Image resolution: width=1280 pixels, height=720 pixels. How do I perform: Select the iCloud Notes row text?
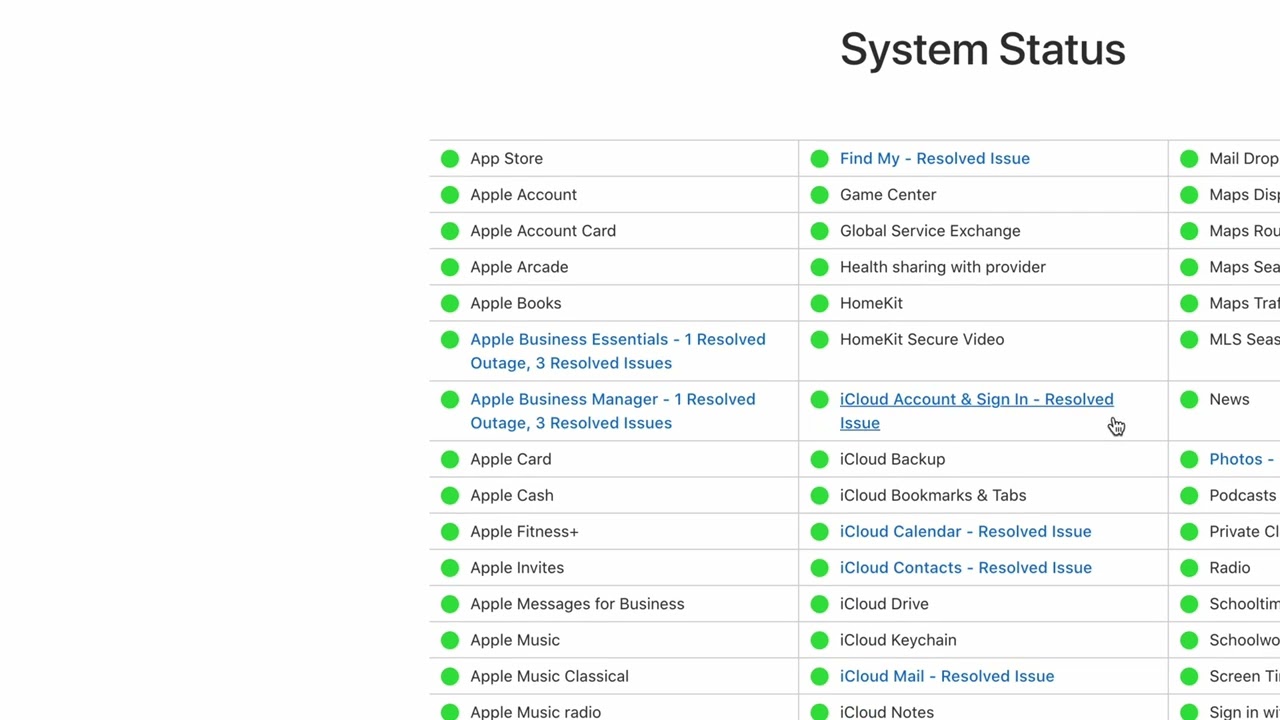point(887,711)
